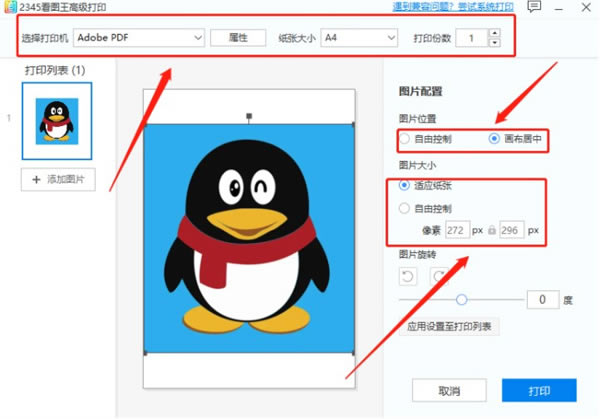Click the aspect ratio lock icon

point(492,230)
